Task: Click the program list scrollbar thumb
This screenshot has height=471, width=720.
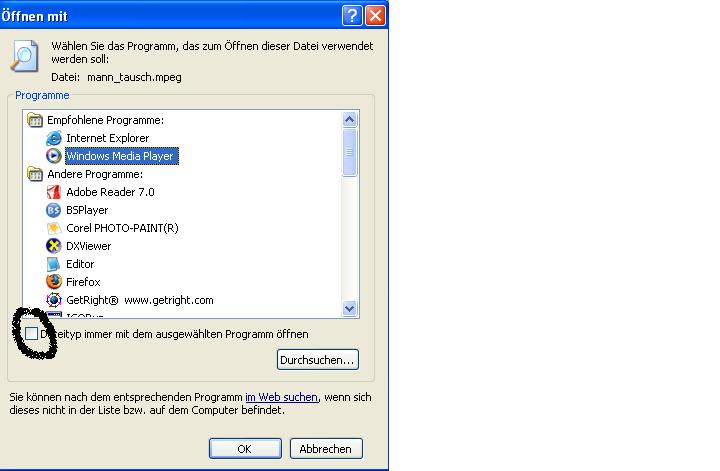Action: [x=349, y=152]
